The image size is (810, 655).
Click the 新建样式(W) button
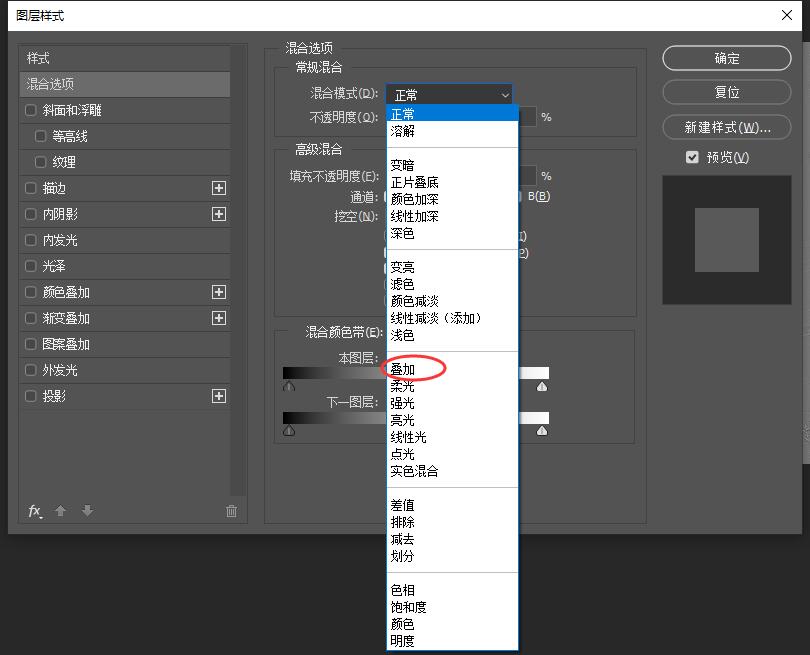pyautogui.click(x=726, y=127)
